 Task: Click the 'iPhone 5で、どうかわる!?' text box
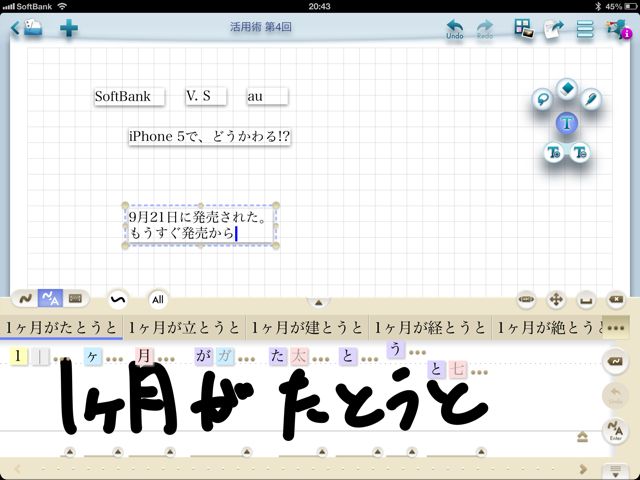pos(209,137)
